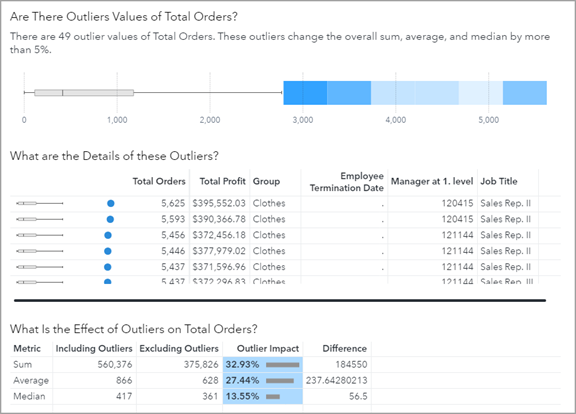This screenshot has height=414, width=576.
Task: Click the blue outlier dot in the 5,446 row
Action: click(108, 251)
